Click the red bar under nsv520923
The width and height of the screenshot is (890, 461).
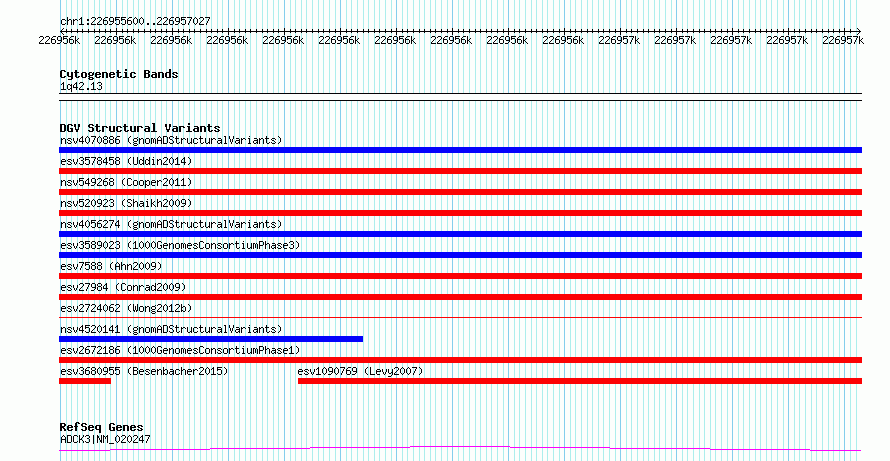click(460, 213)
